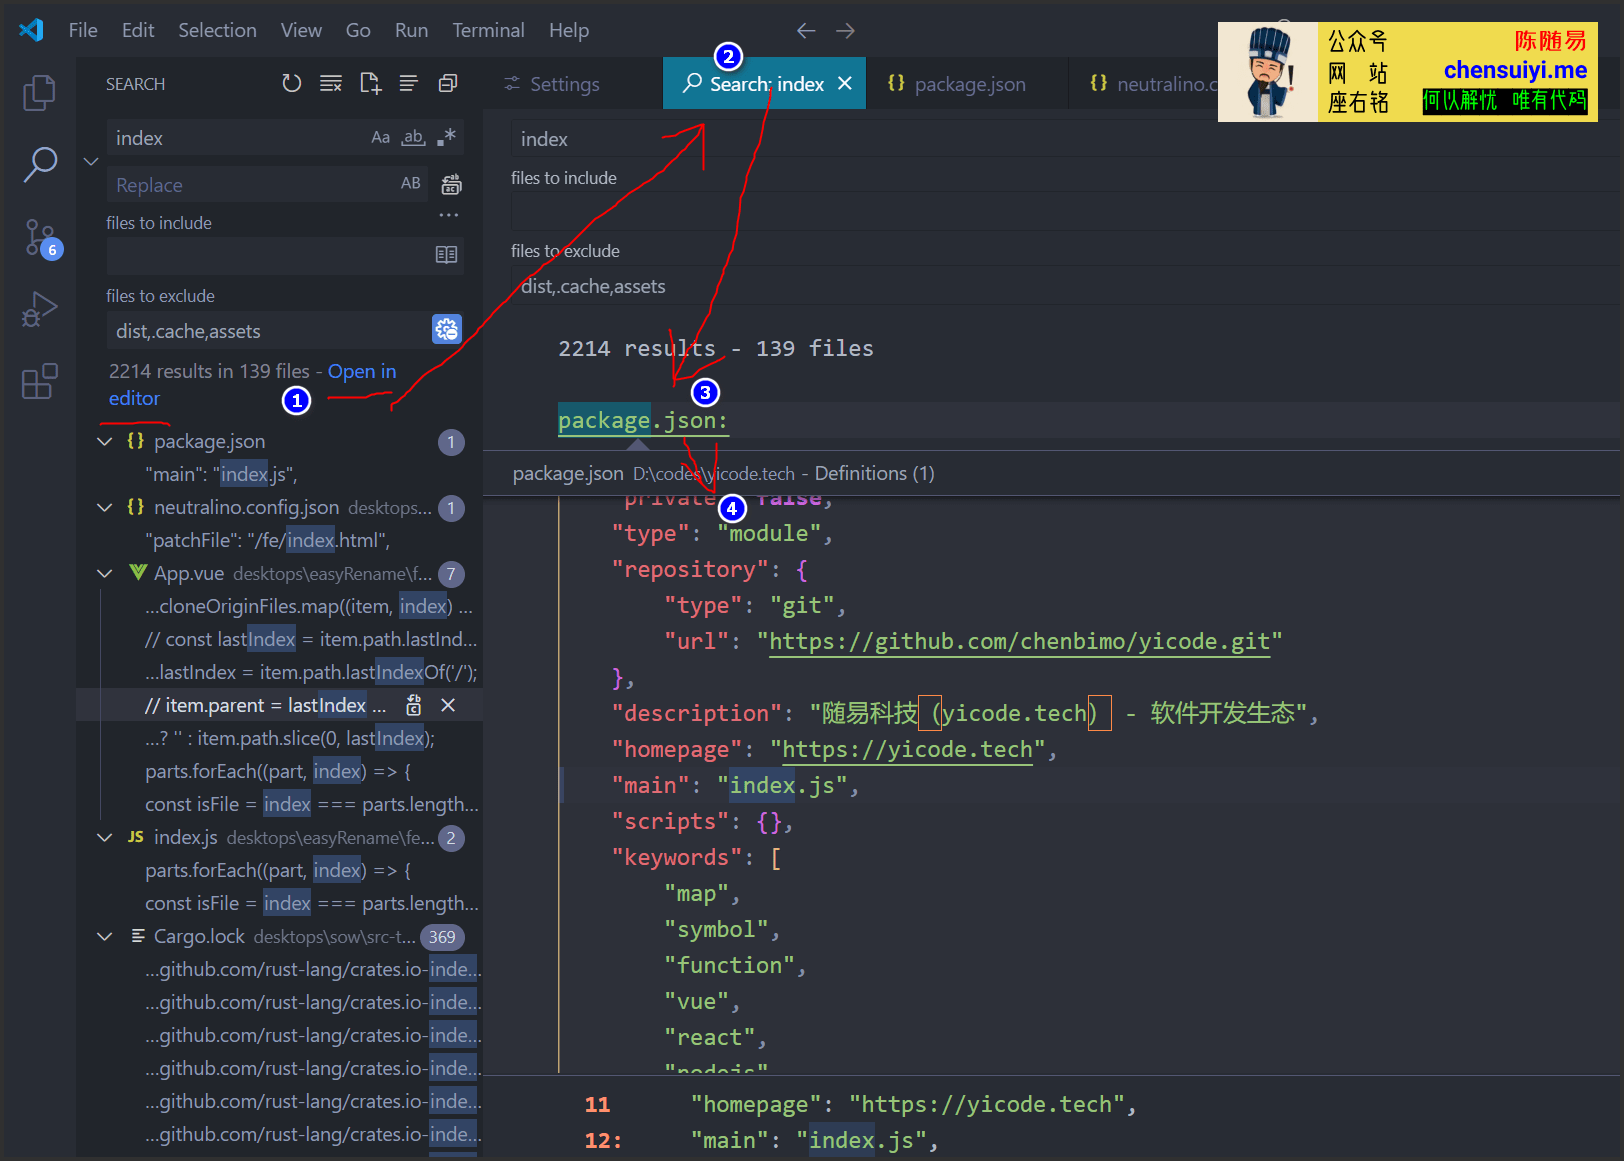Screen dimensions: 1624x1161
Task: Select match '// const lastIndex = item.path'
Action: [311, 639]
